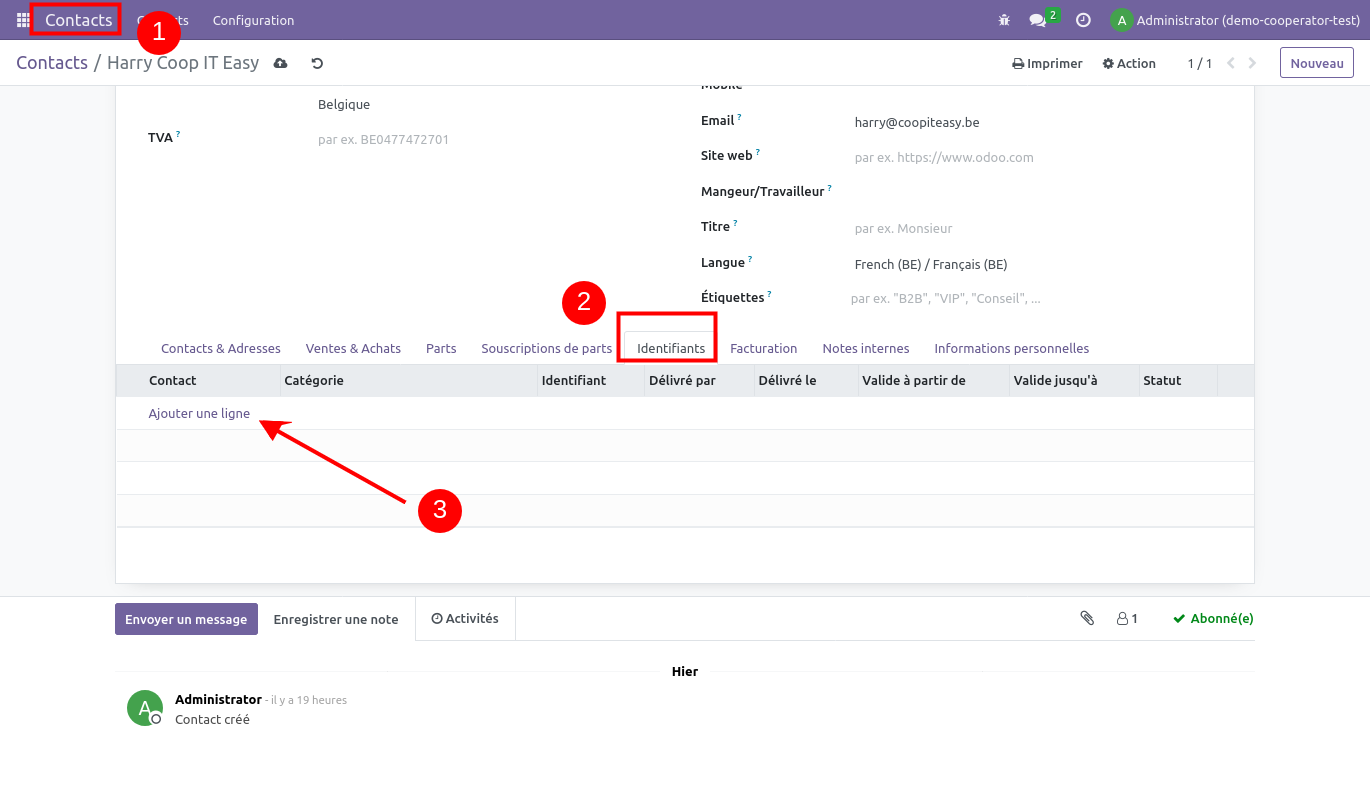This screenshot has height=786, width=1370.
Task: Go to the previous record arrow
Action: point(1230,63)
